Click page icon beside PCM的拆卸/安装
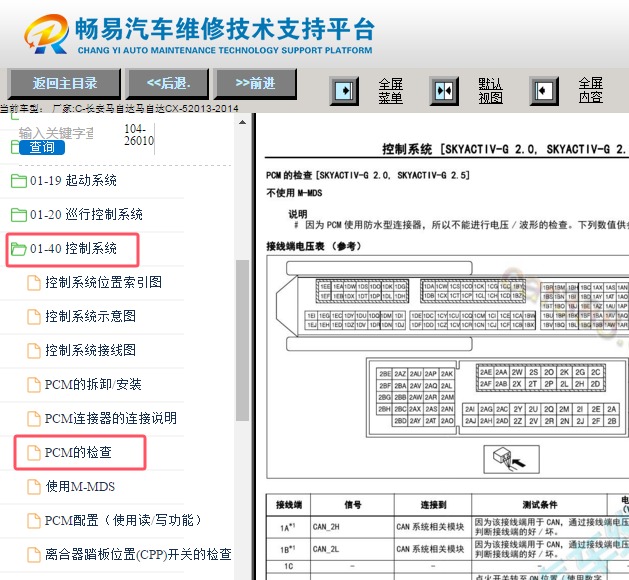The image size is (629, 580). 34,385
